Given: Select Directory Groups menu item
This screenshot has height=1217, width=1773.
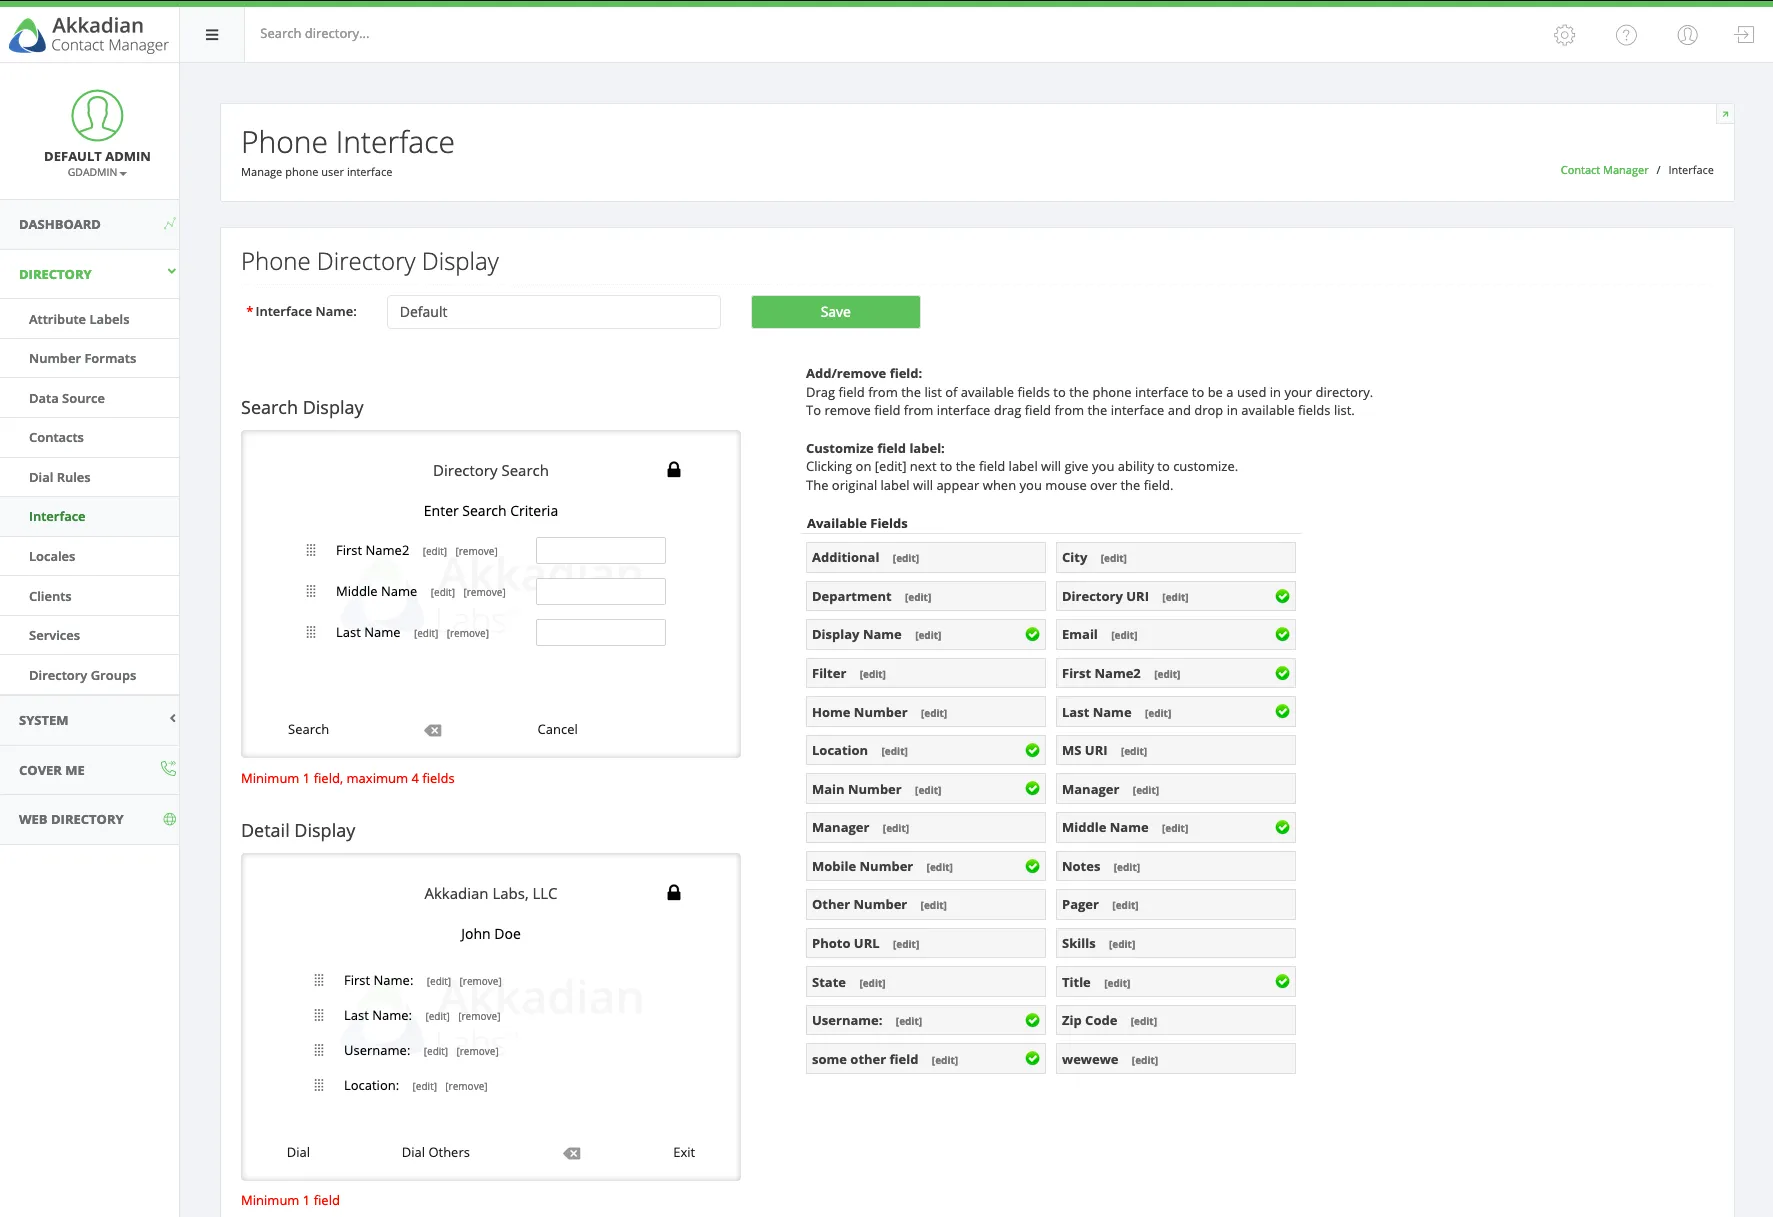Looking at the screenshot, I should (82, 676).
